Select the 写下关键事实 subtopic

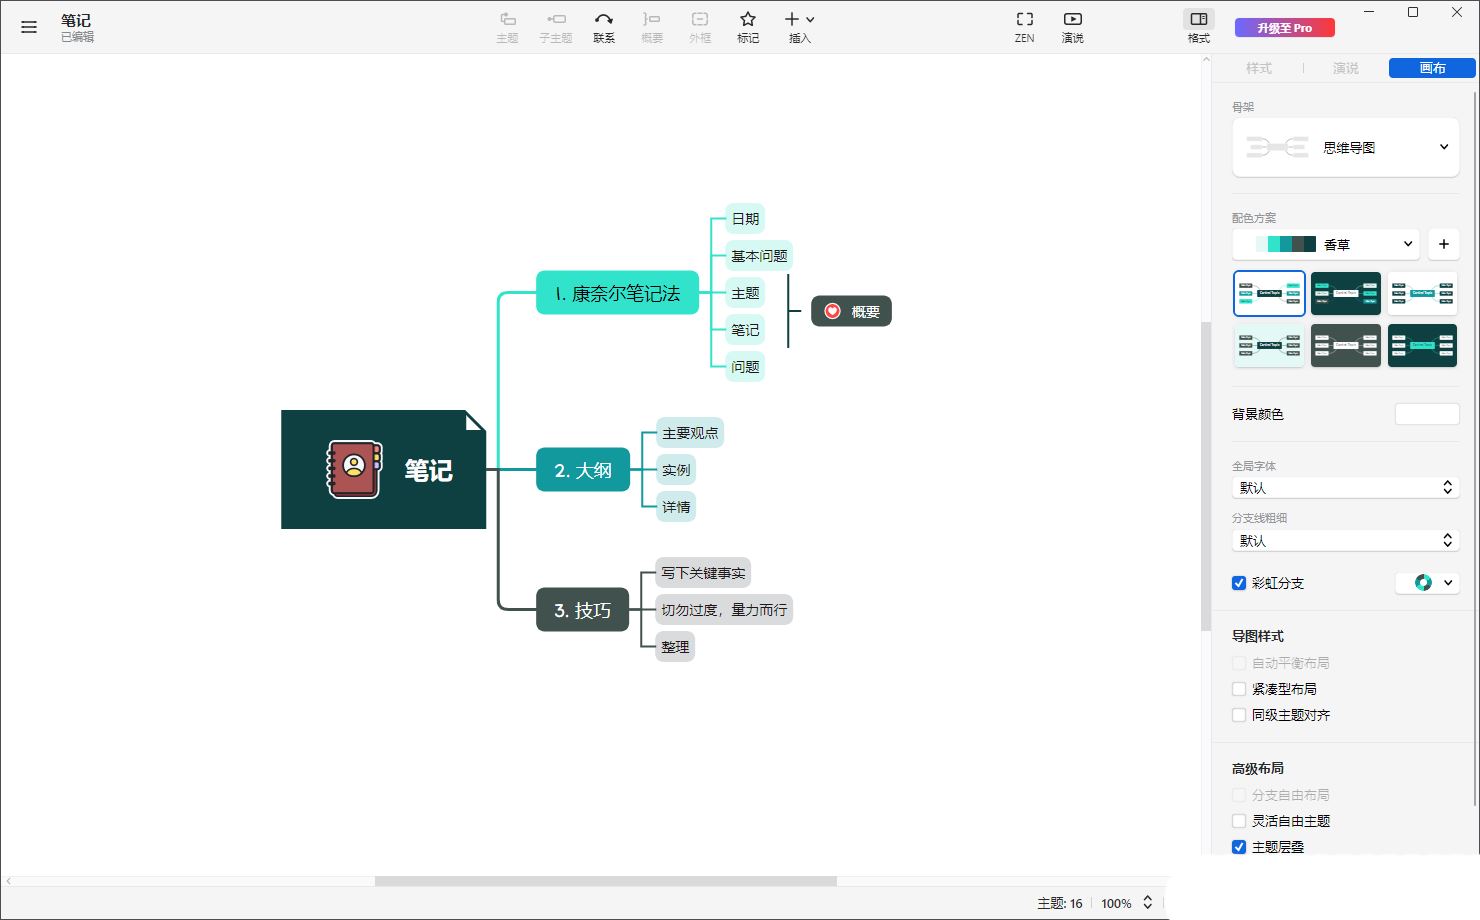[x=703, y=573]
